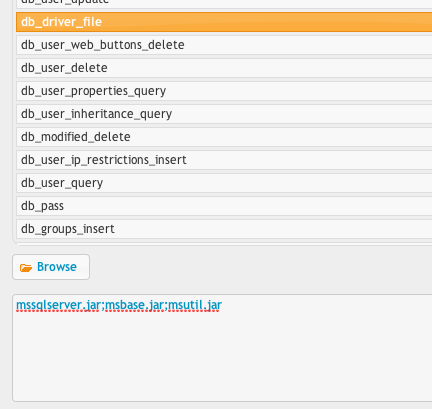Select db_user_query list row
This screenshot has width=432, height=409.
pos(224,183)
